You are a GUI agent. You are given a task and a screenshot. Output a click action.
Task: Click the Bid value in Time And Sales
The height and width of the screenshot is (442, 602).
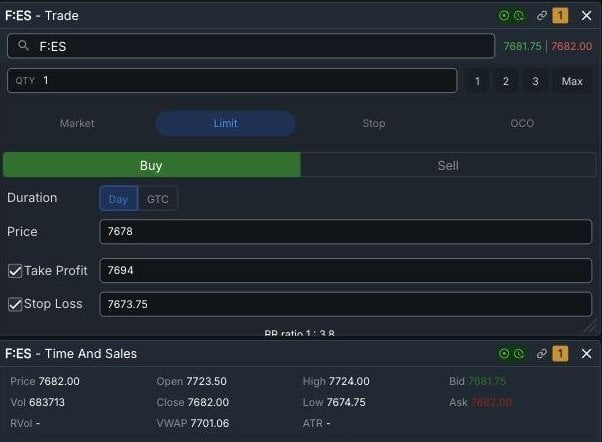(x=487, y=381)
